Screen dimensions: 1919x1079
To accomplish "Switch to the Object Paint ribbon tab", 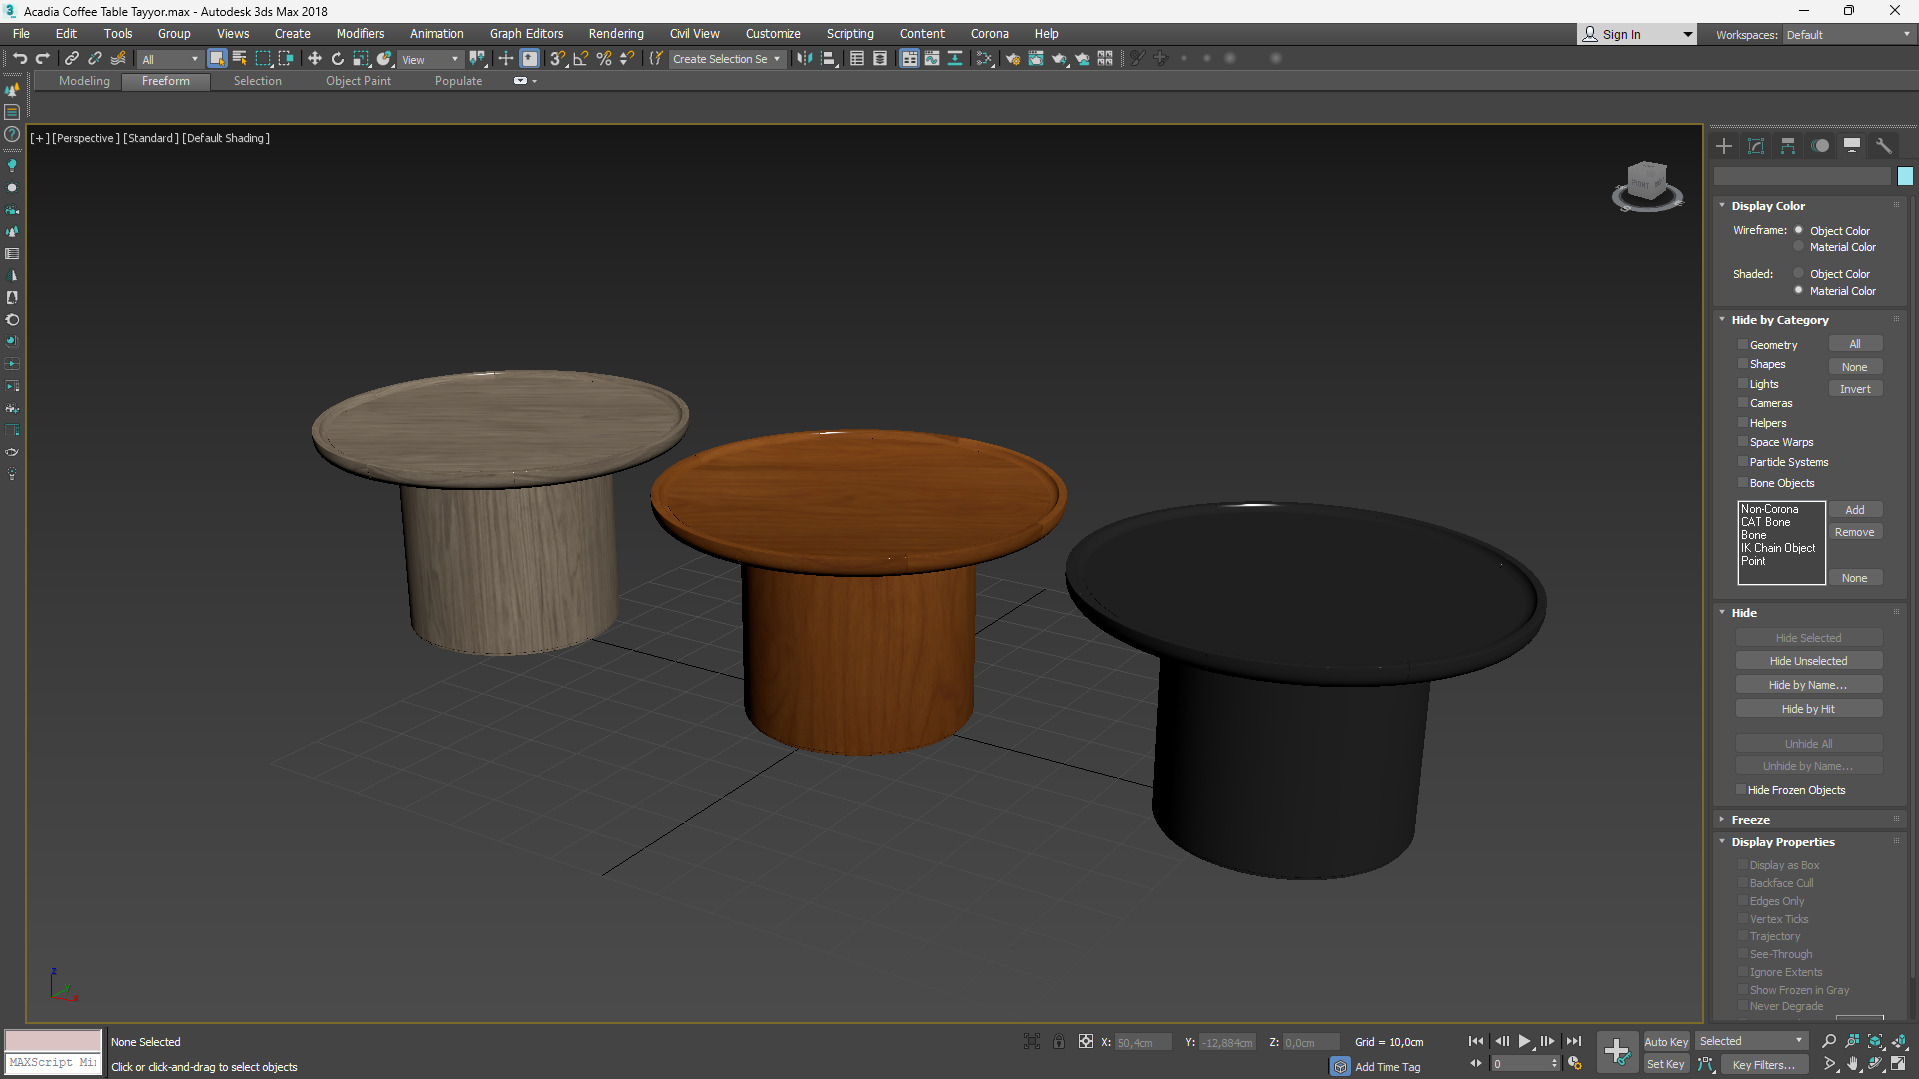I will tap(358, 81).
